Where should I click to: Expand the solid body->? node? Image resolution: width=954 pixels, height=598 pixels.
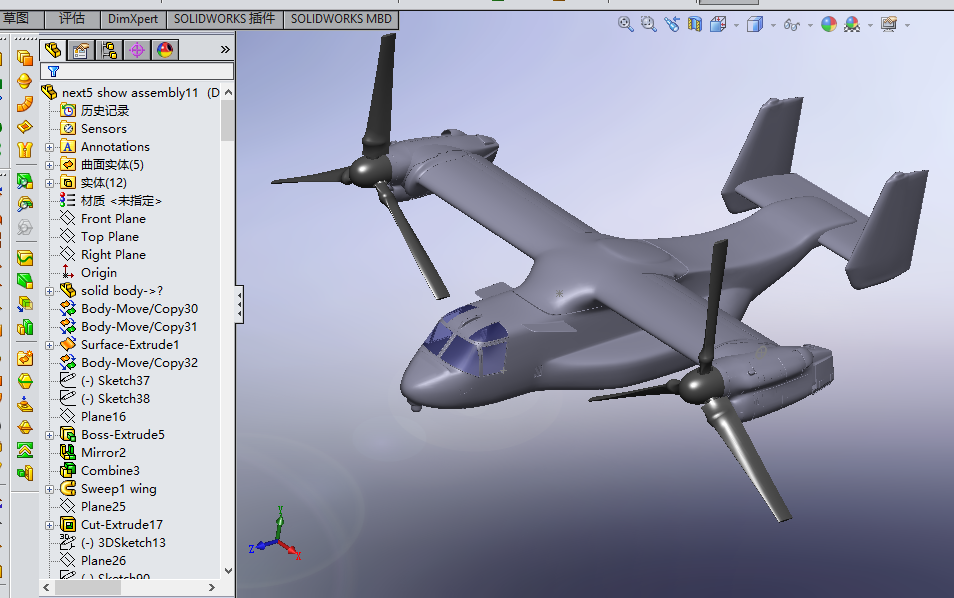tap(50, 291)
